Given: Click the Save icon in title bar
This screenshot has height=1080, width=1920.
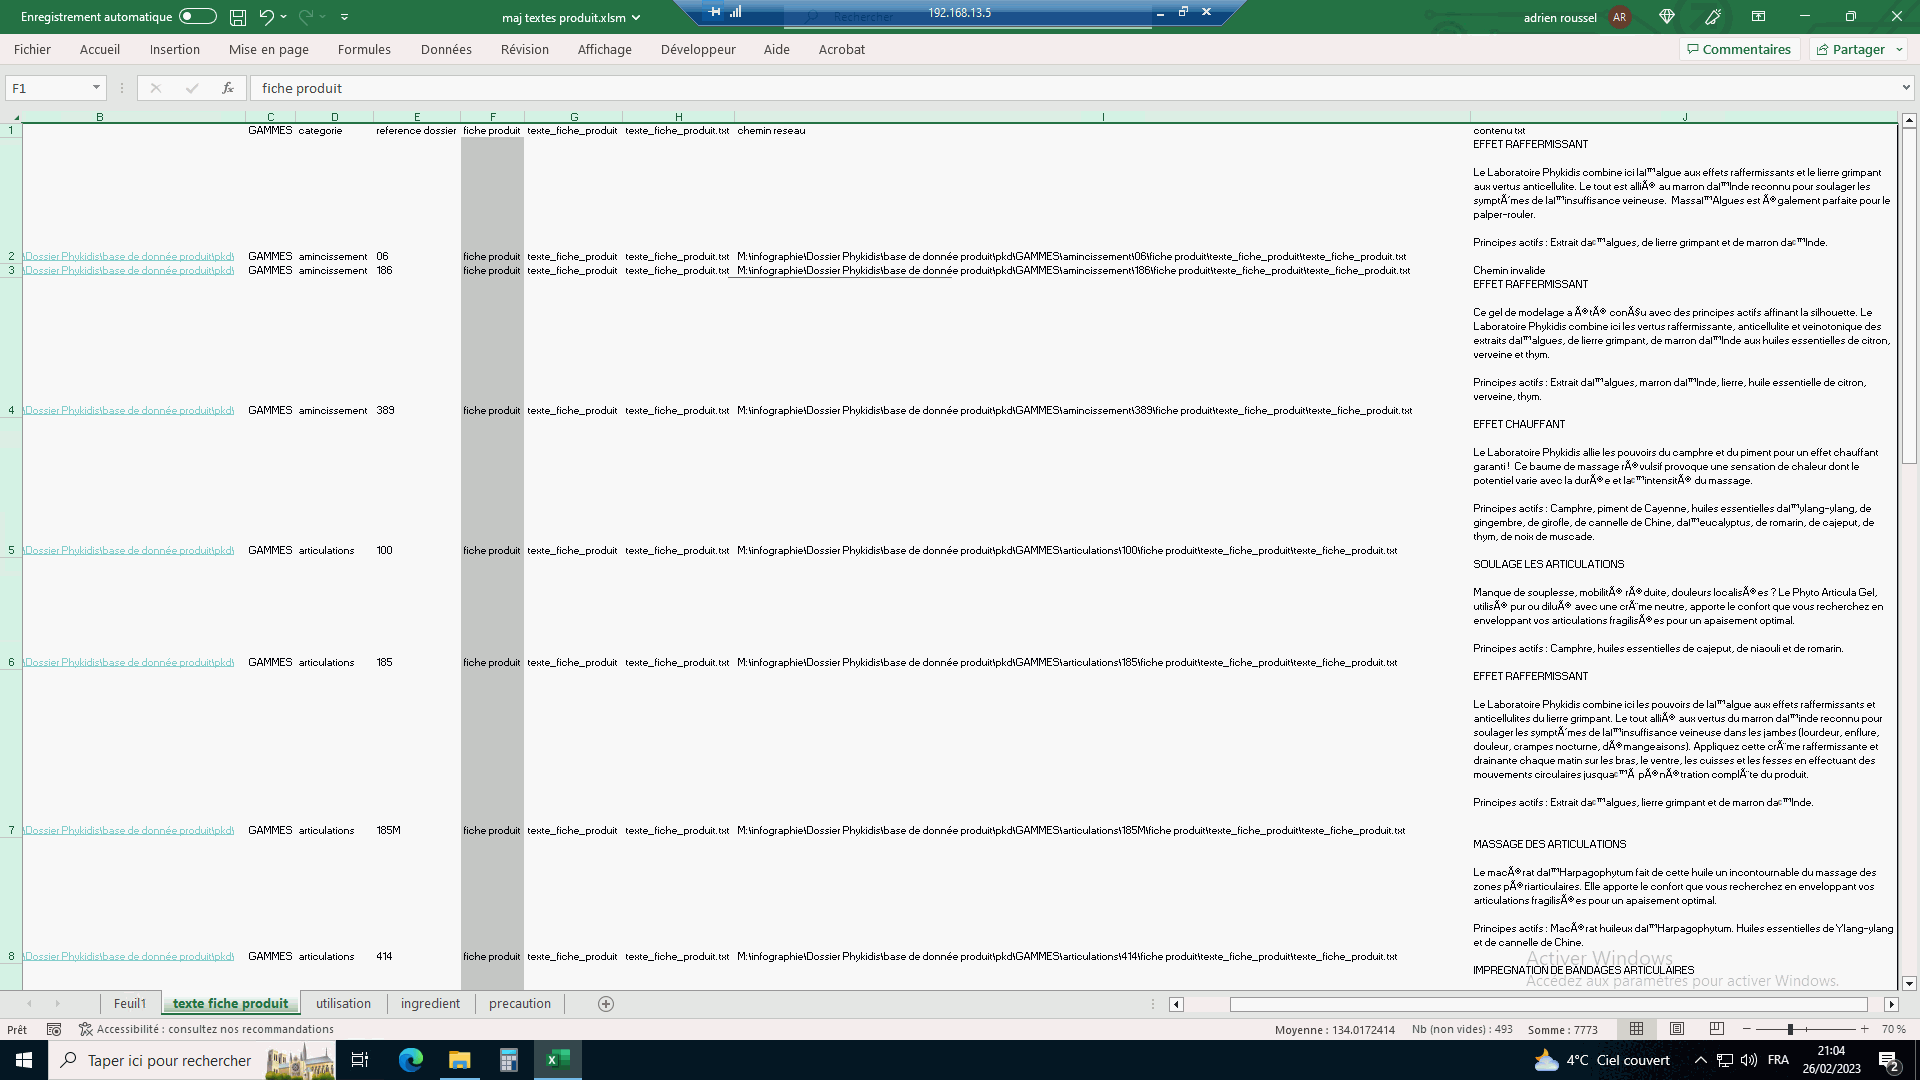Looking at the screenshot, I should click(238, 17).
